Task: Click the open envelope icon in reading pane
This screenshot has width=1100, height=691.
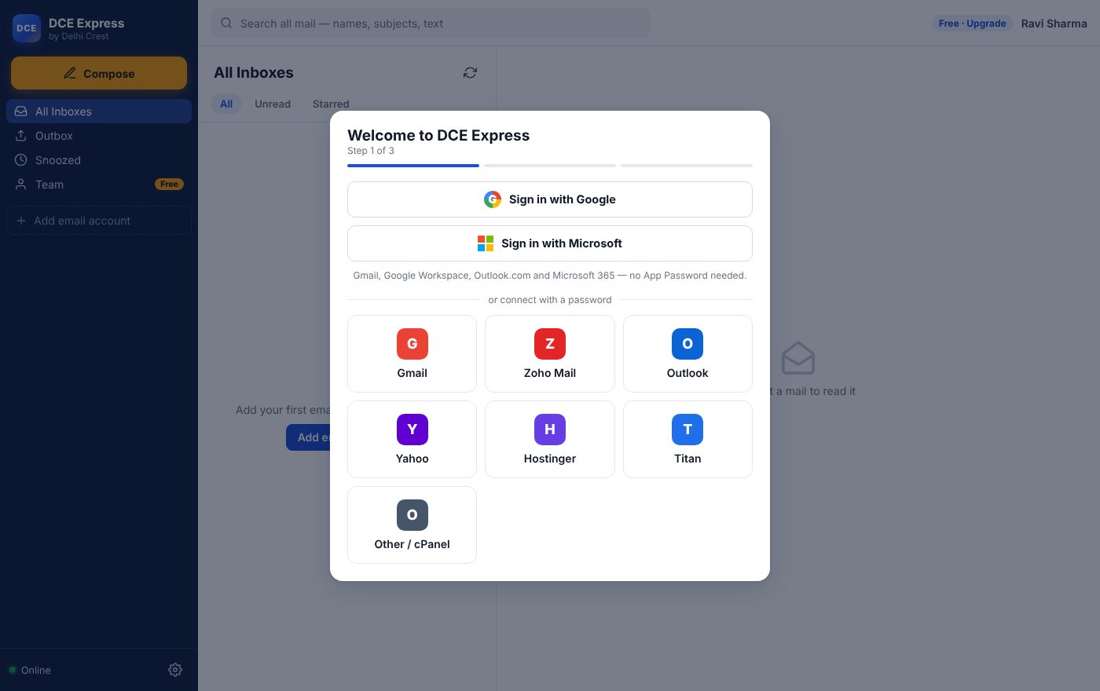Action: coord(798,358)
